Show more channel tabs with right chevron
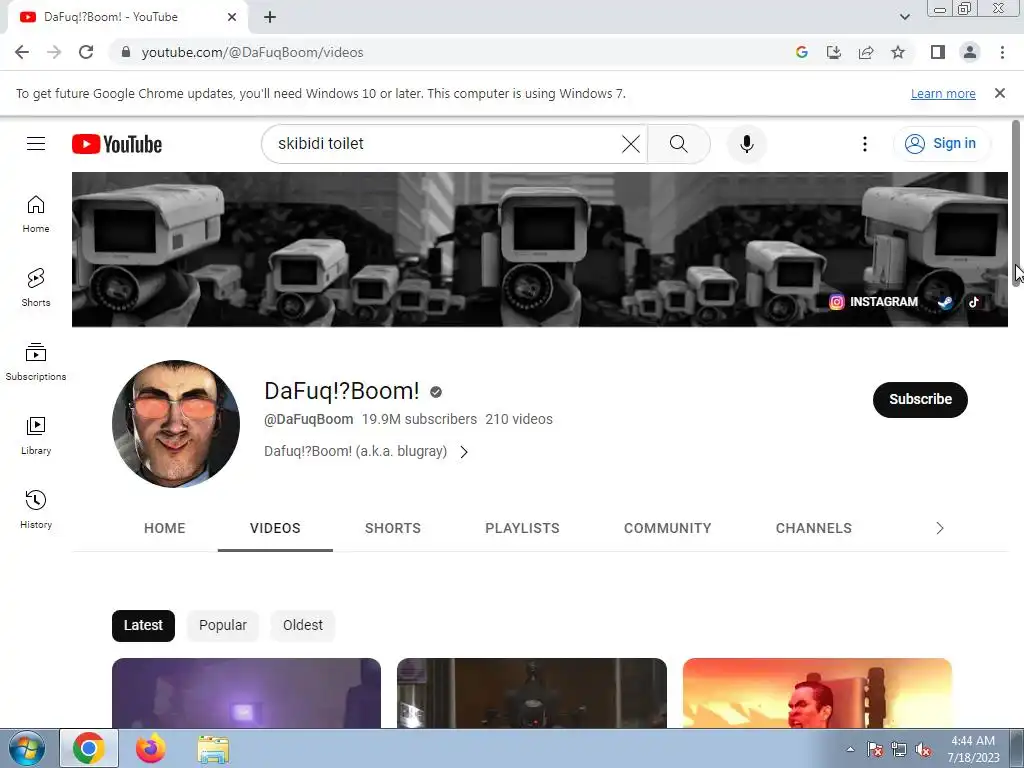 click(940, 528)
